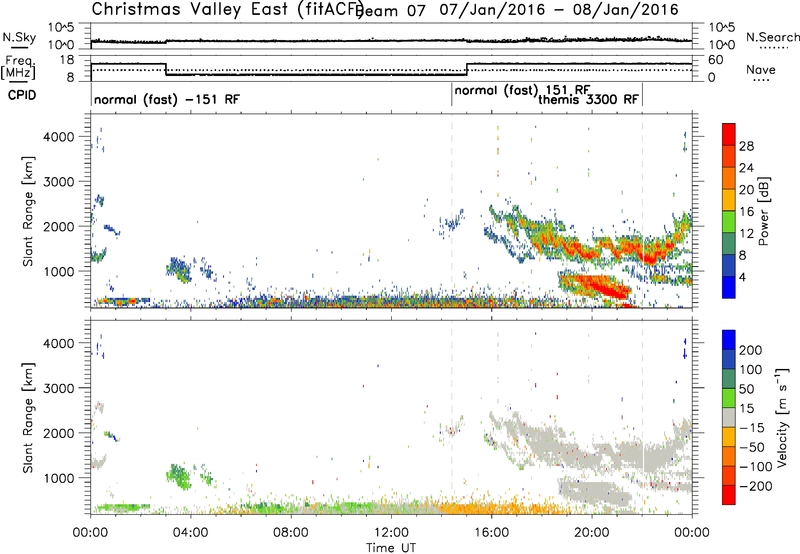Select the 'normal (fast) -151 RF' CPID entry
Image resolution: width=800 pixels, height=554 pixels.
167,99
